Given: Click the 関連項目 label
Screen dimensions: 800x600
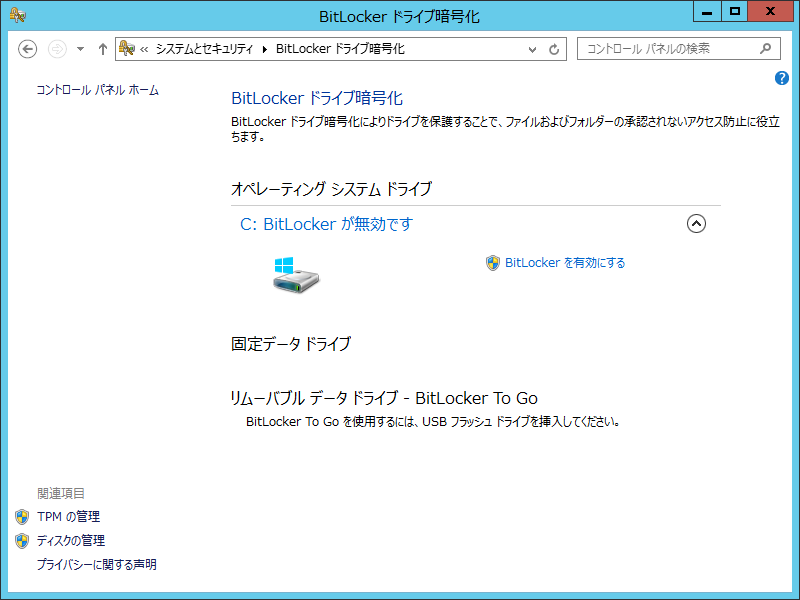Looking at the screenshot, I should pyautogui.click(x=61, y=493).
